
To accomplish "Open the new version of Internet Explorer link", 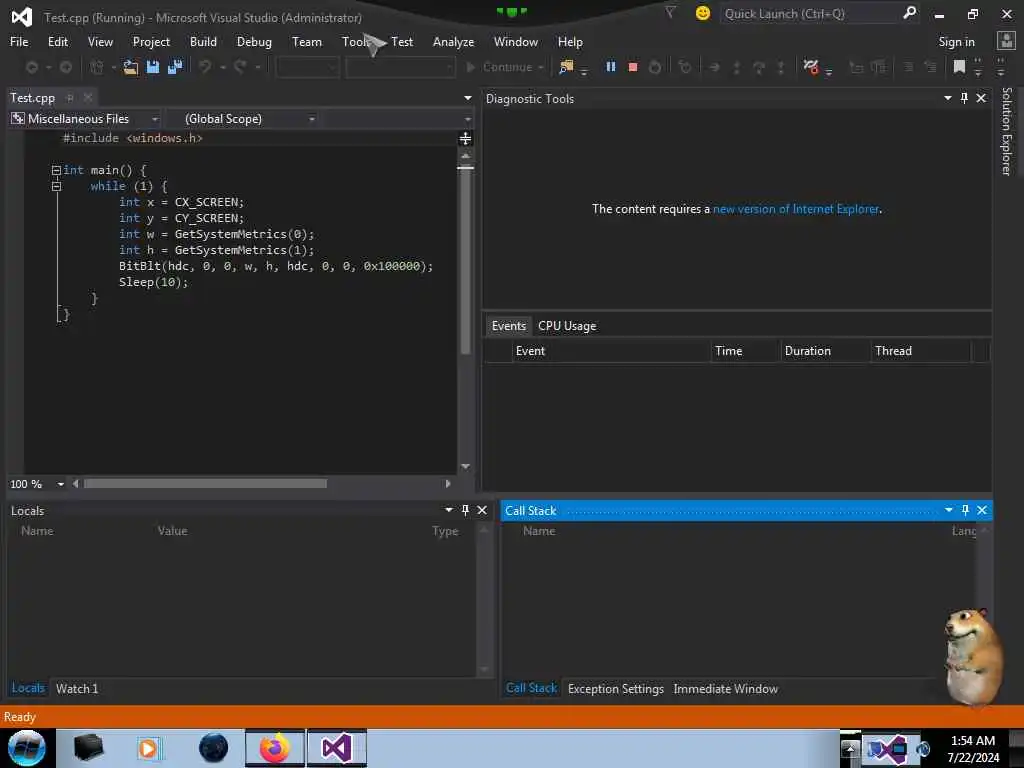I will [796, 209].
